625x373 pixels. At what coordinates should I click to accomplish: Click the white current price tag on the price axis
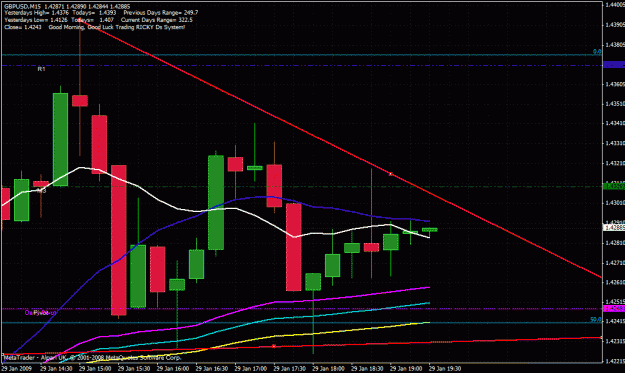coord(614,228)
